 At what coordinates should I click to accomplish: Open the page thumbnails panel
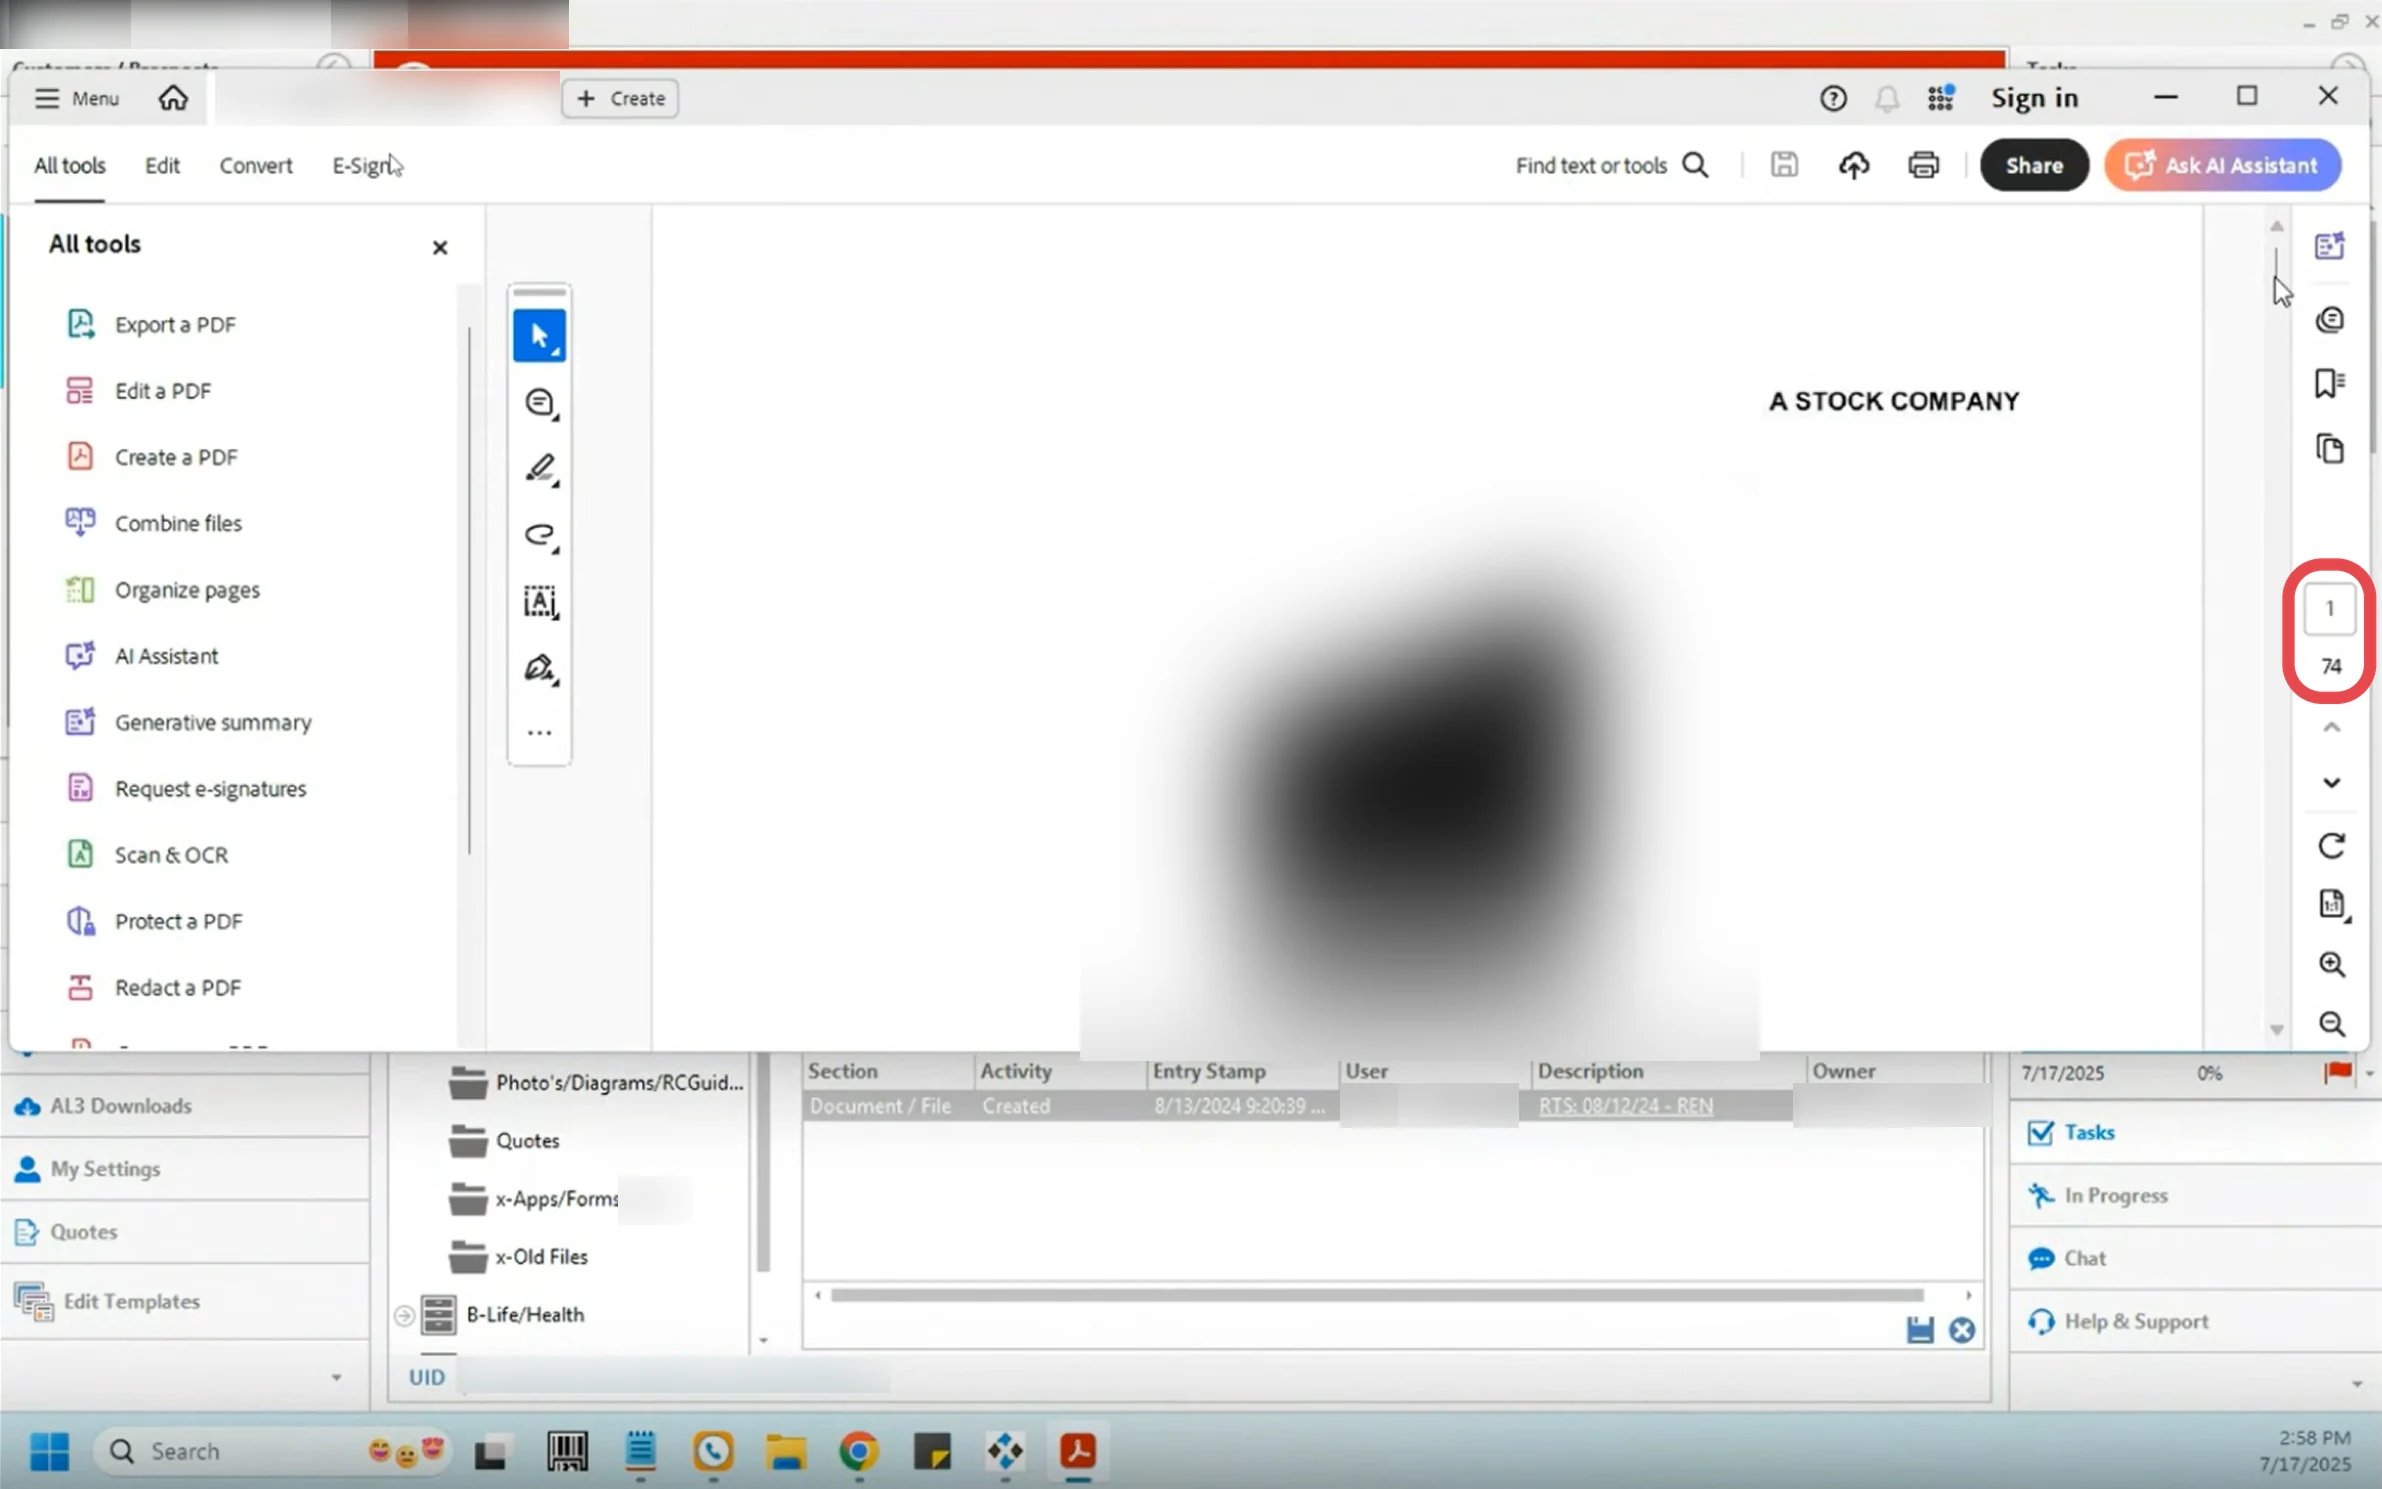(2329, 449)
